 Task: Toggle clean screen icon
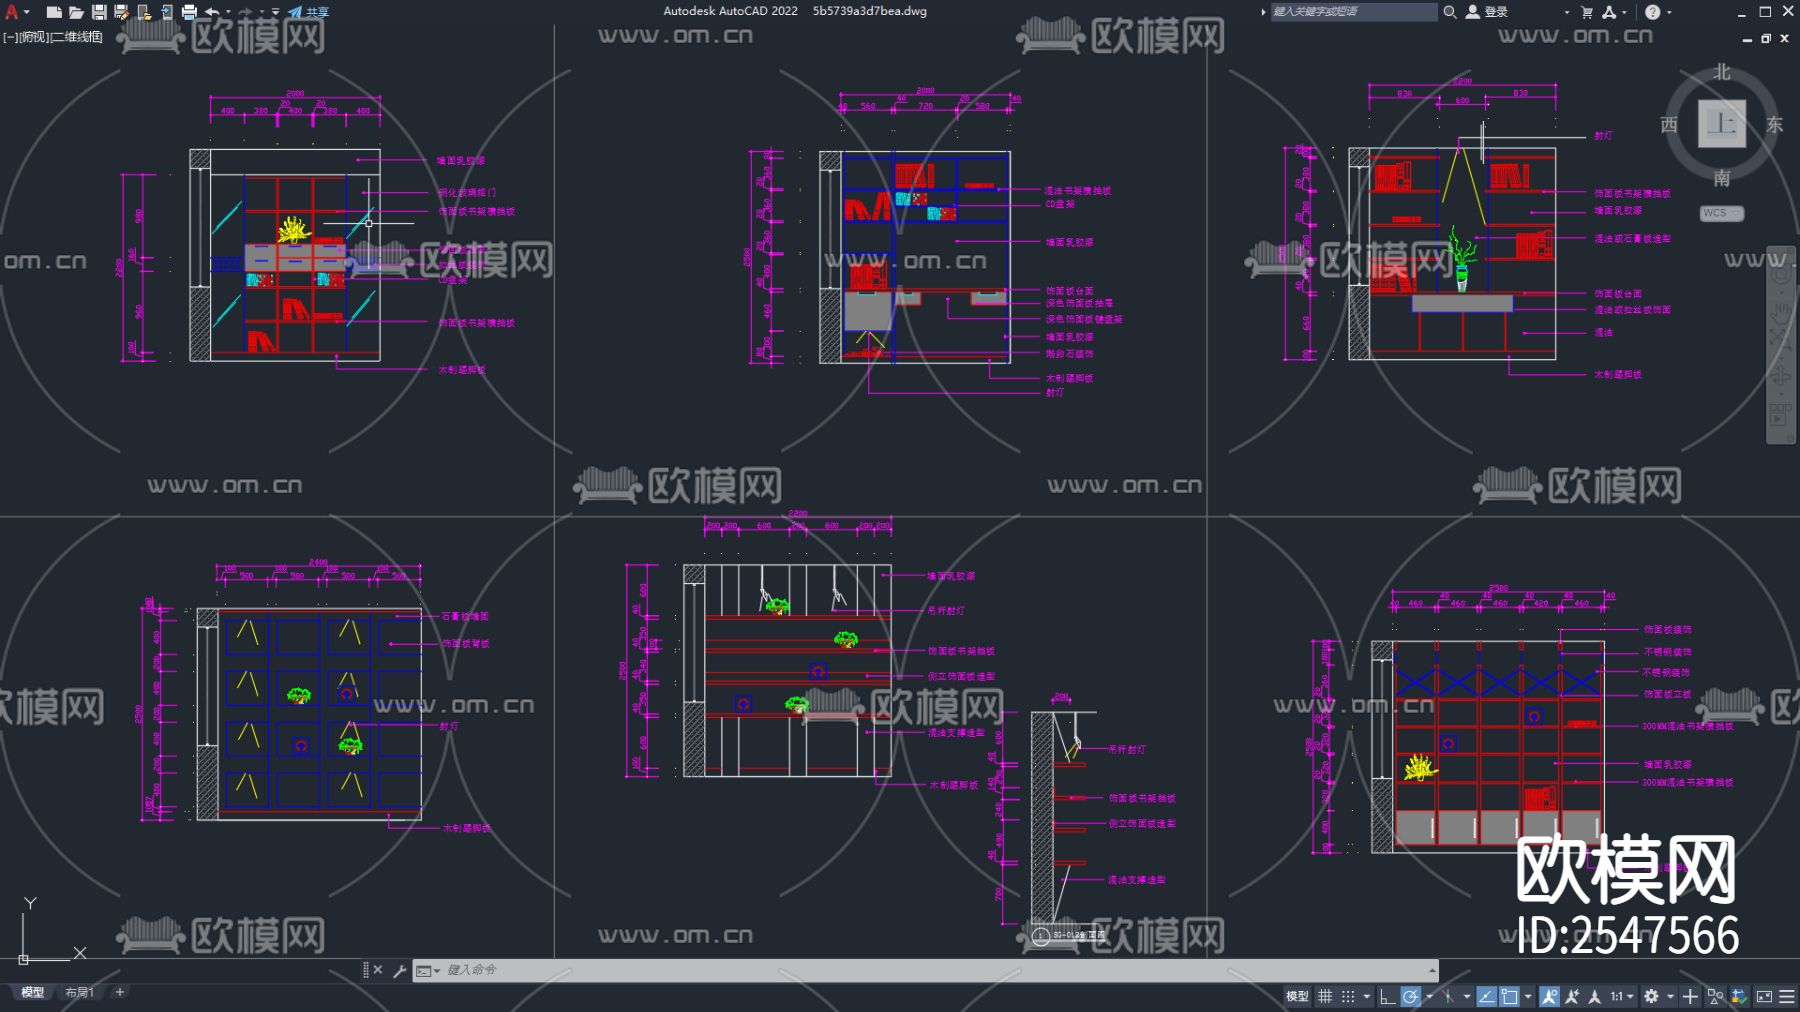coord(1764,996)
